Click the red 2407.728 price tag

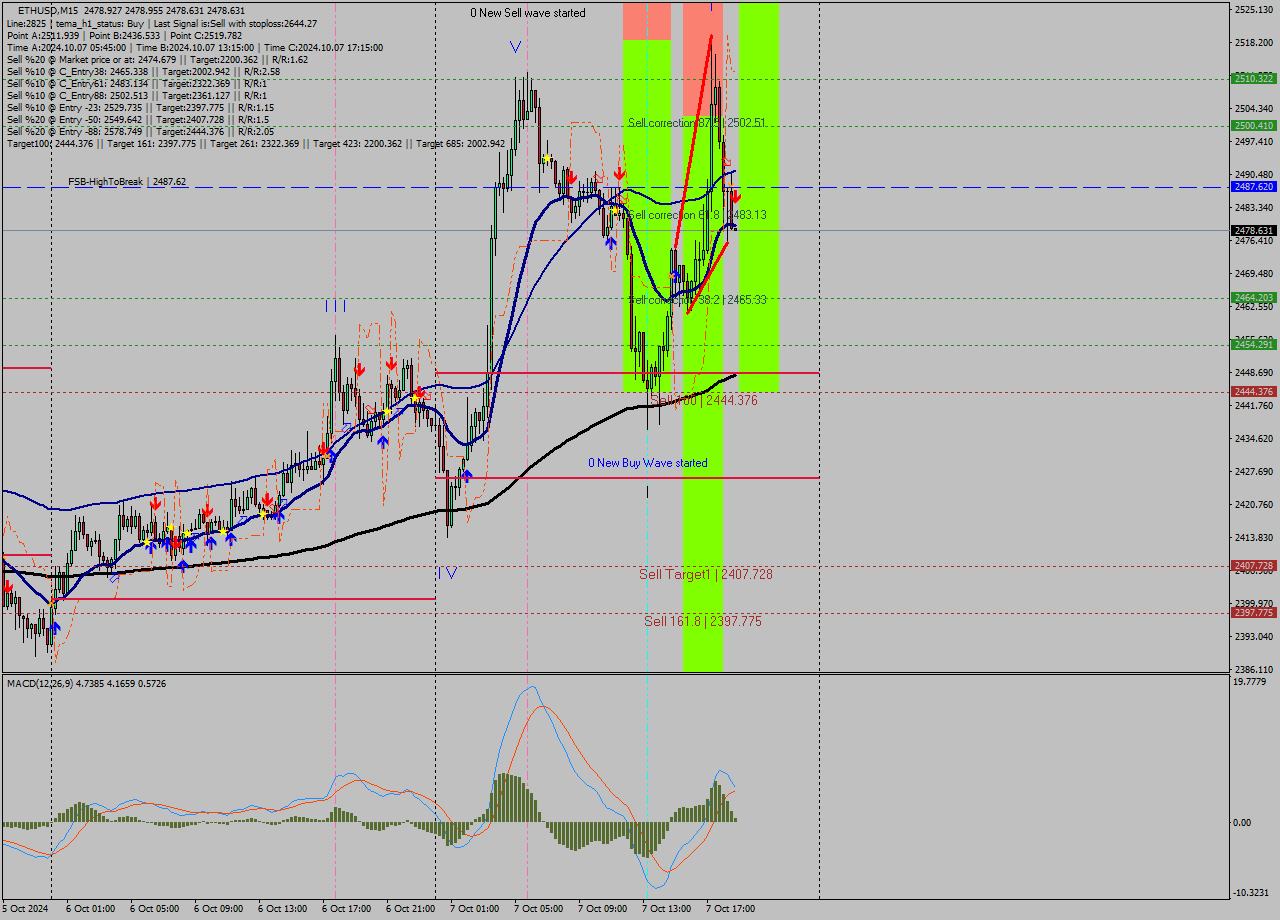click(1253, 565)
